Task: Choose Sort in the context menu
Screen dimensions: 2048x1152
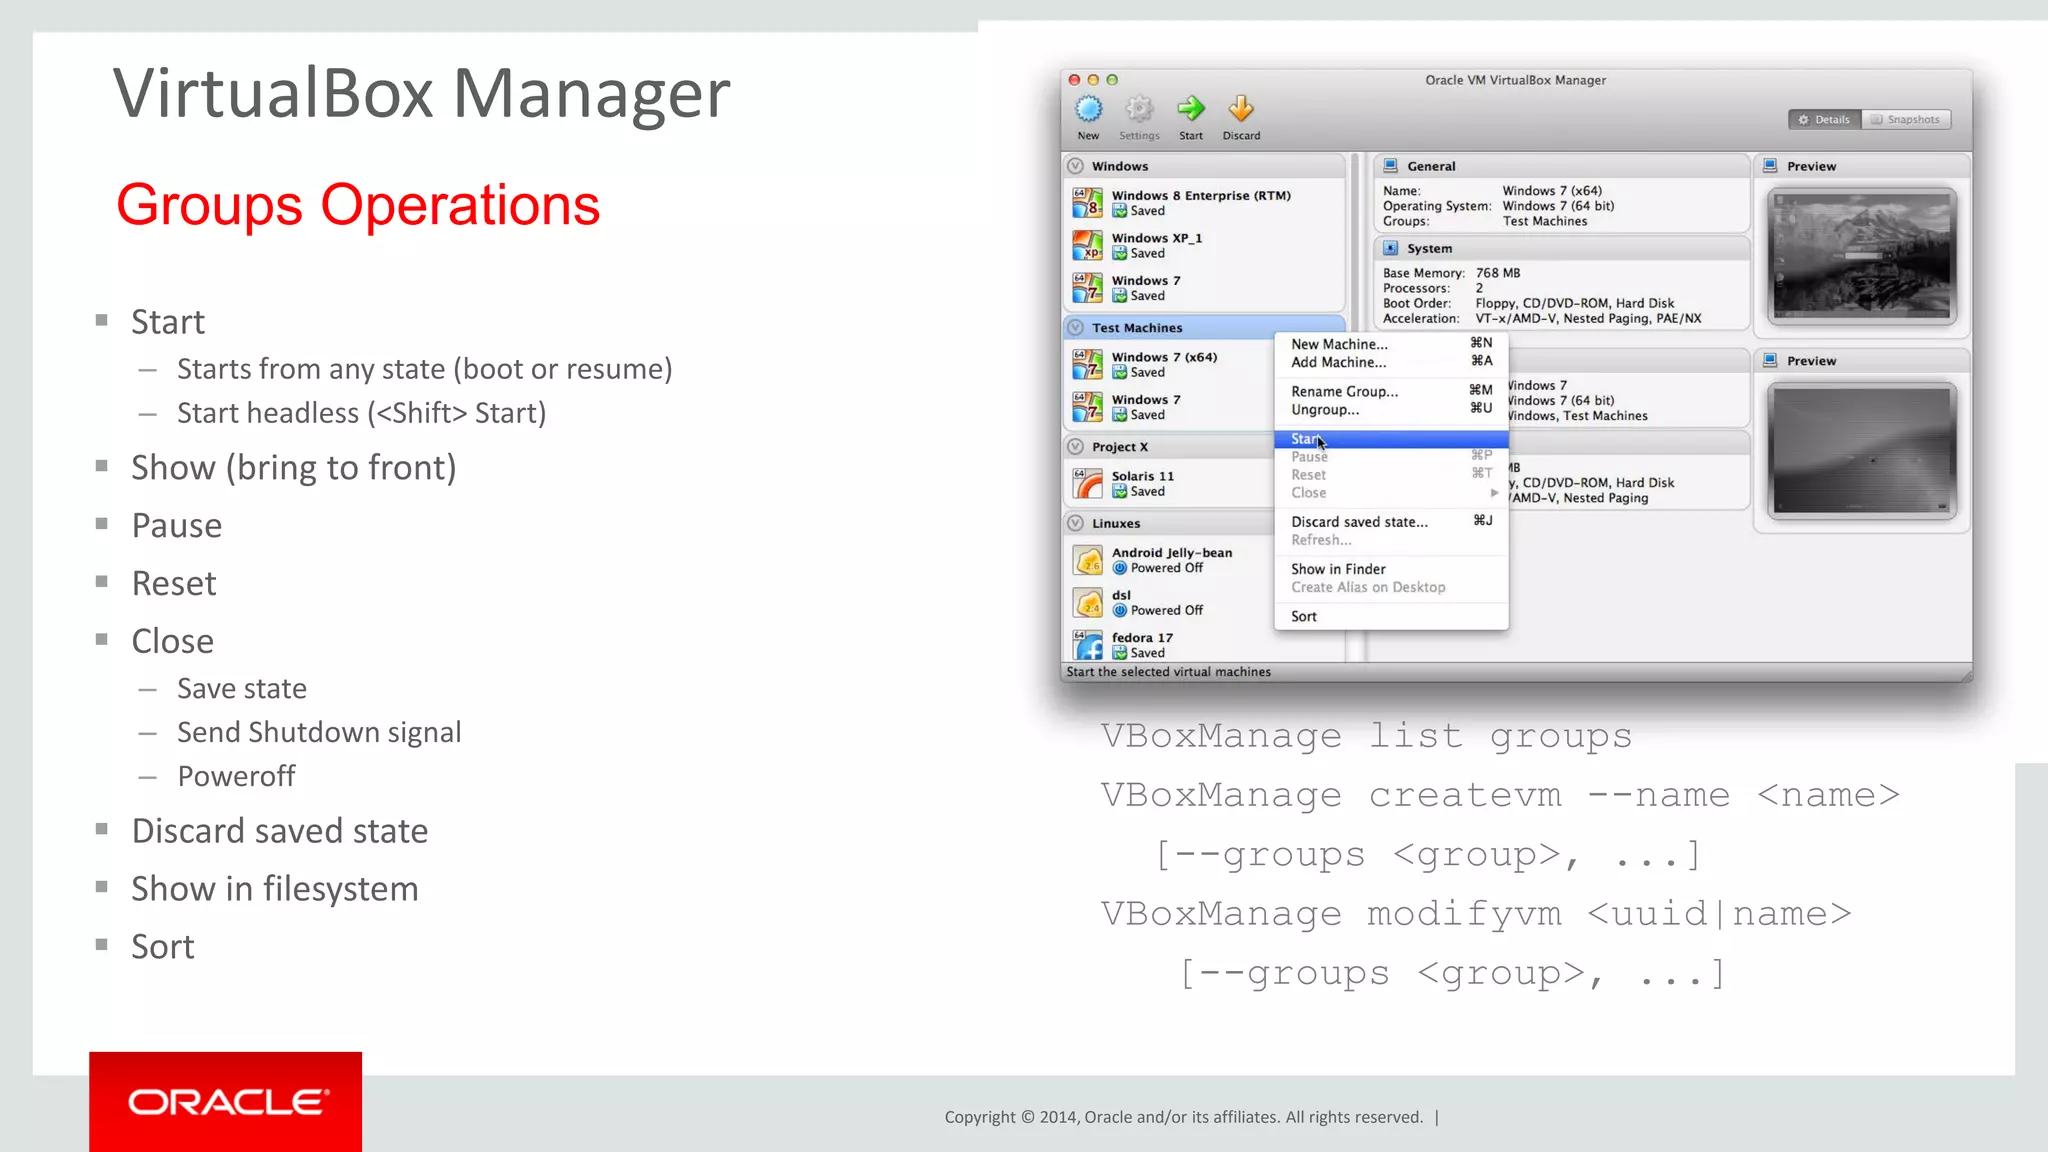Action: [1304, 617]
